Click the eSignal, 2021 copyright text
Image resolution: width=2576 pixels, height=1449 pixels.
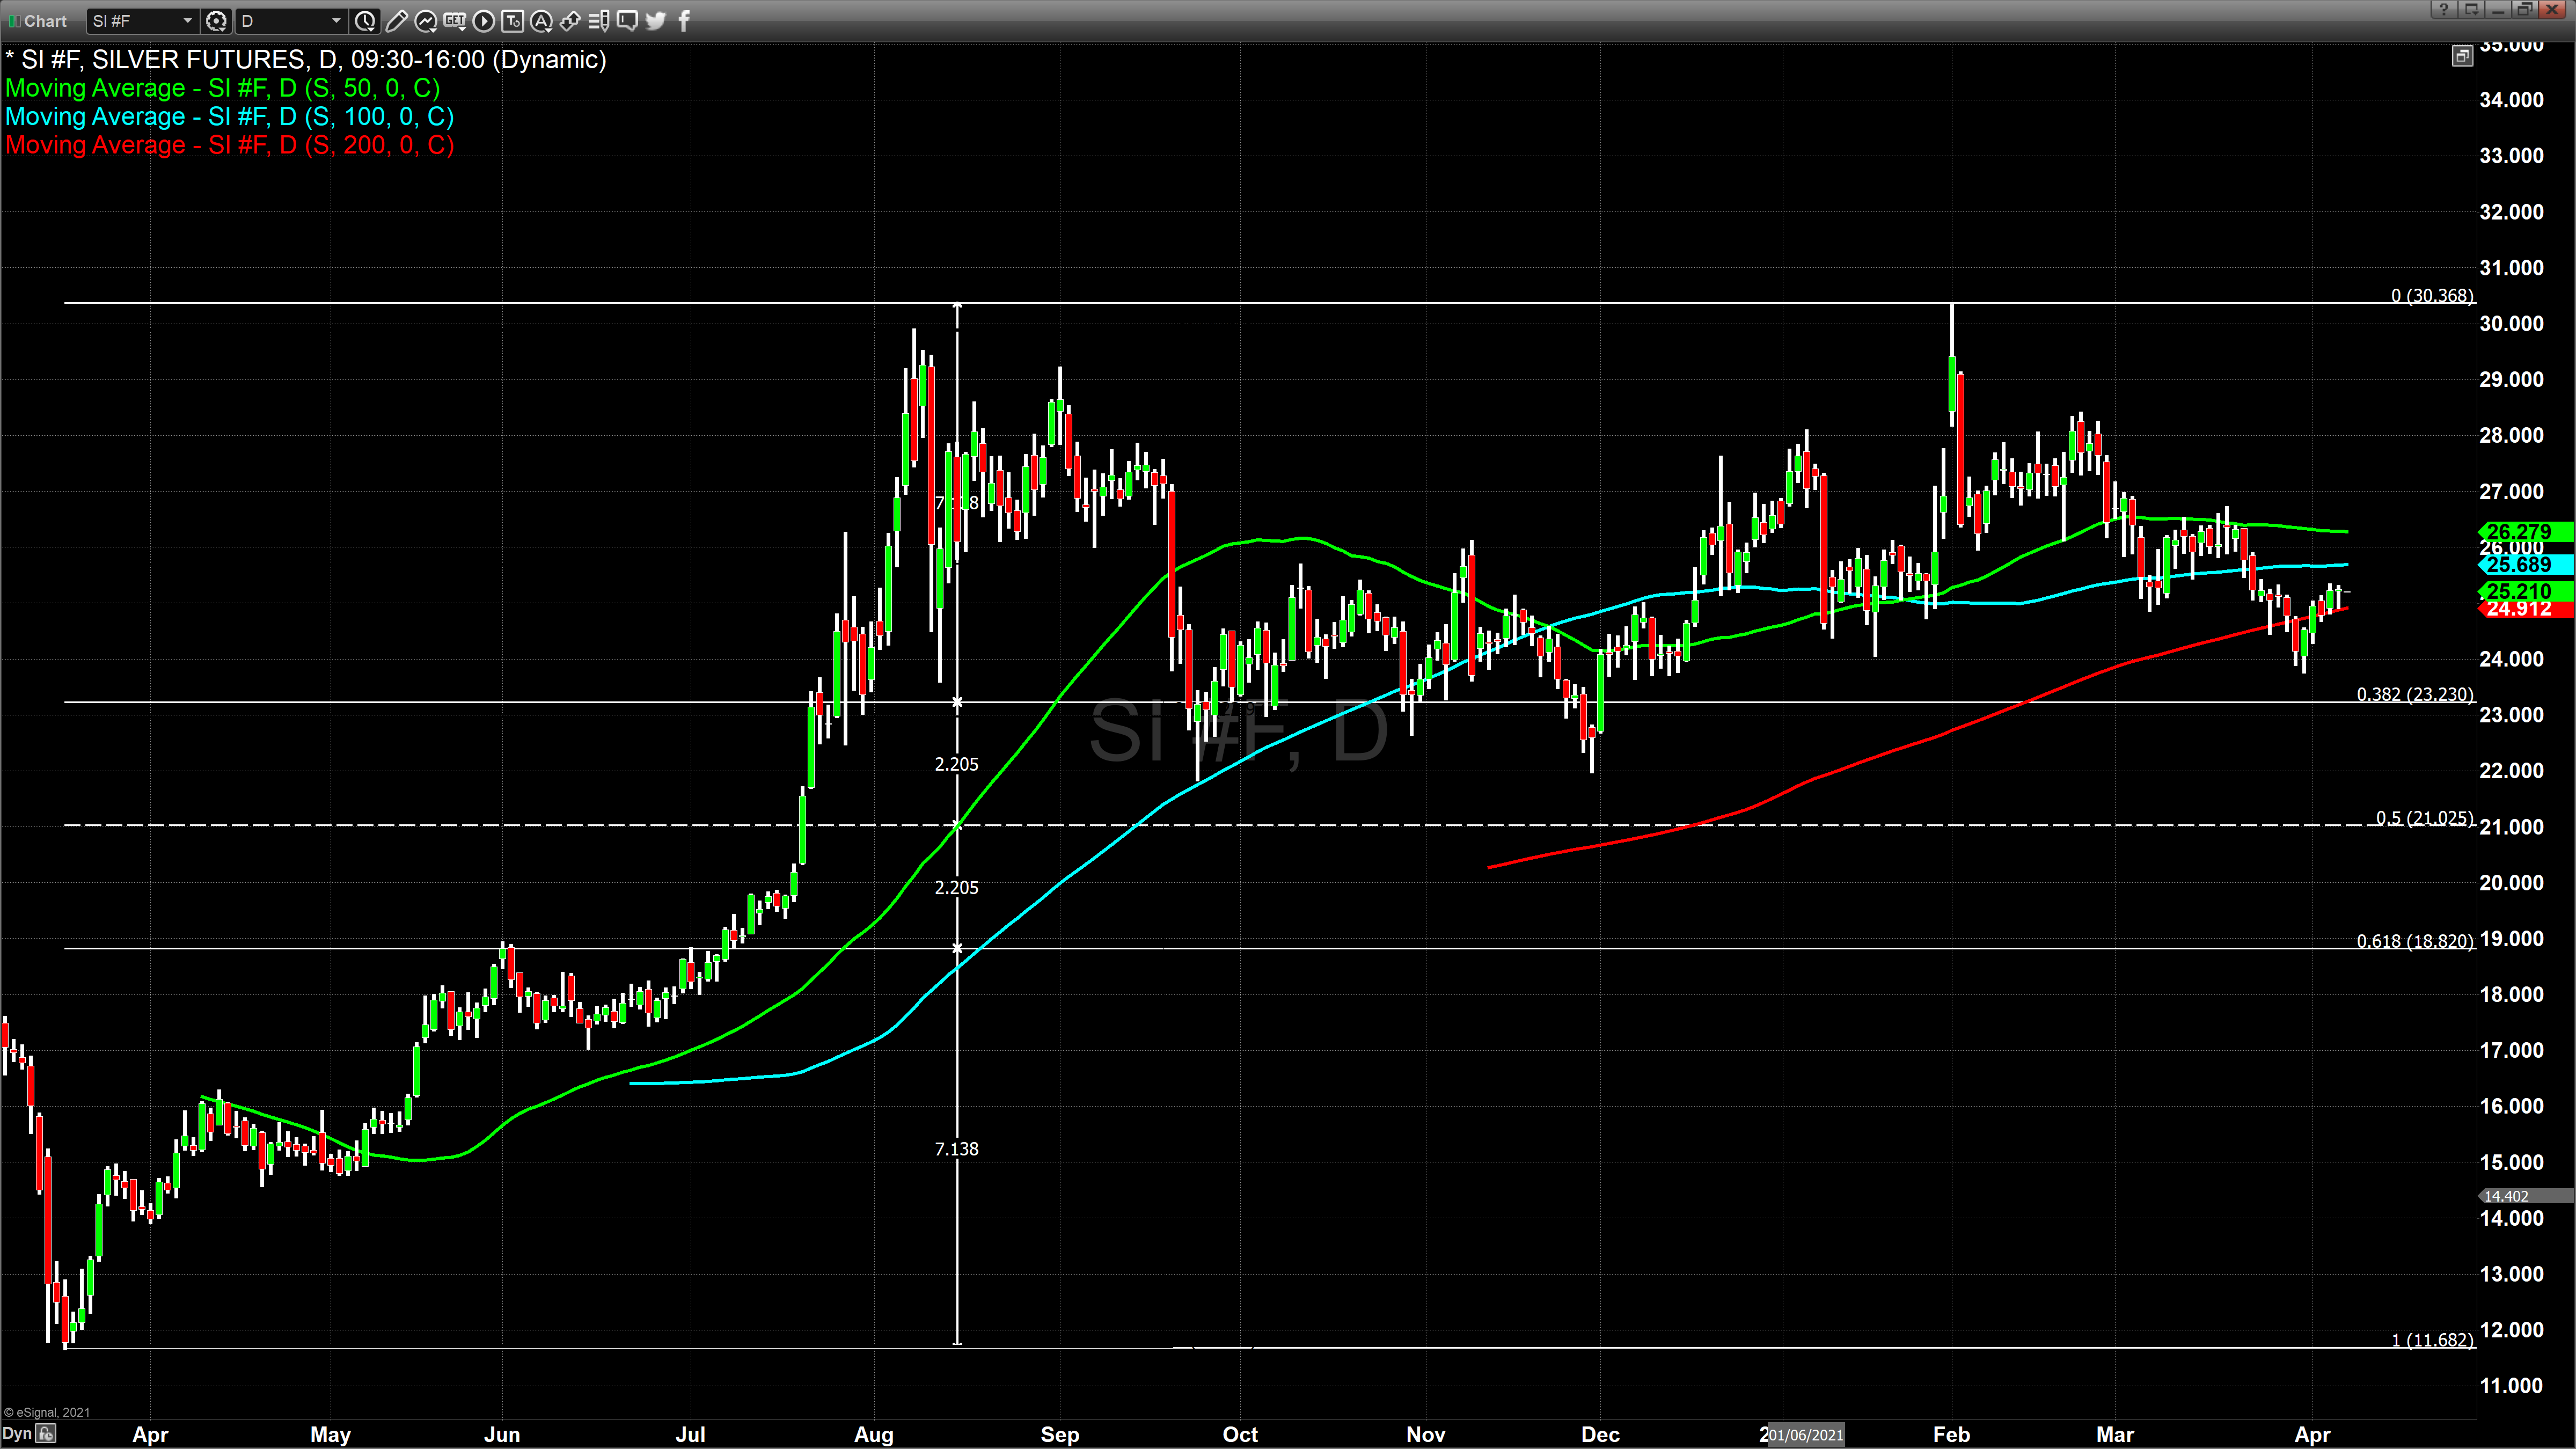pos(47,1412)
